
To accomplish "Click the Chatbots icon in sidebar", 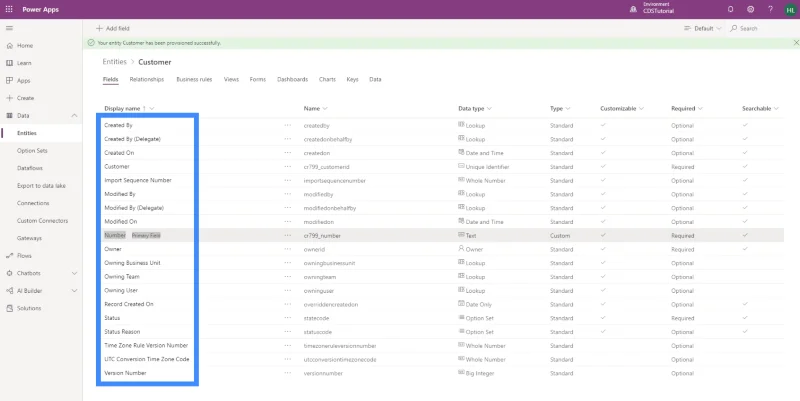I will click(x=9, y=273).
